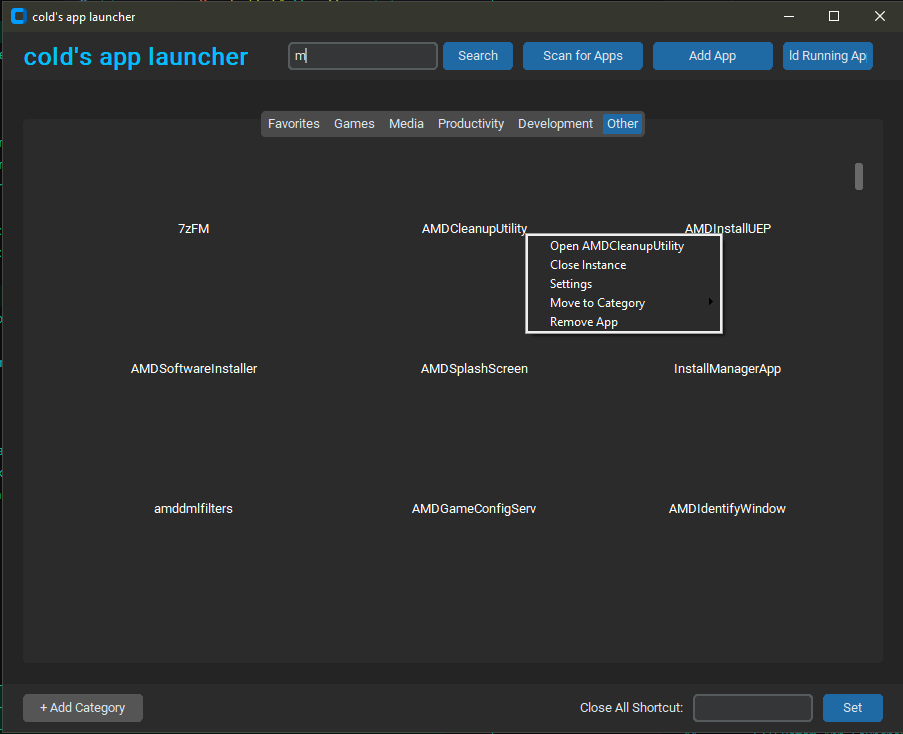Select Remove App in context menu

point(624,322)
